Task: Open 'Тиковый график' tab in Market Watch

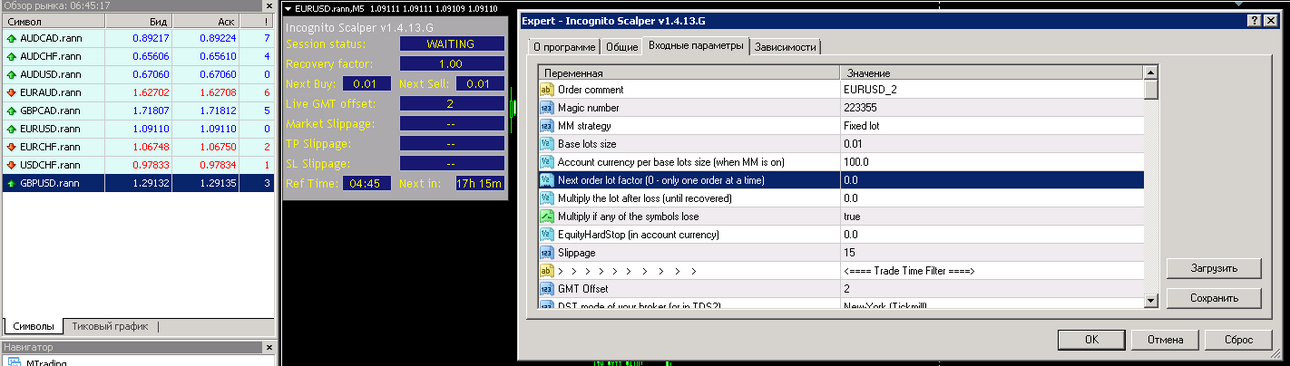Action: pos(110,326)
